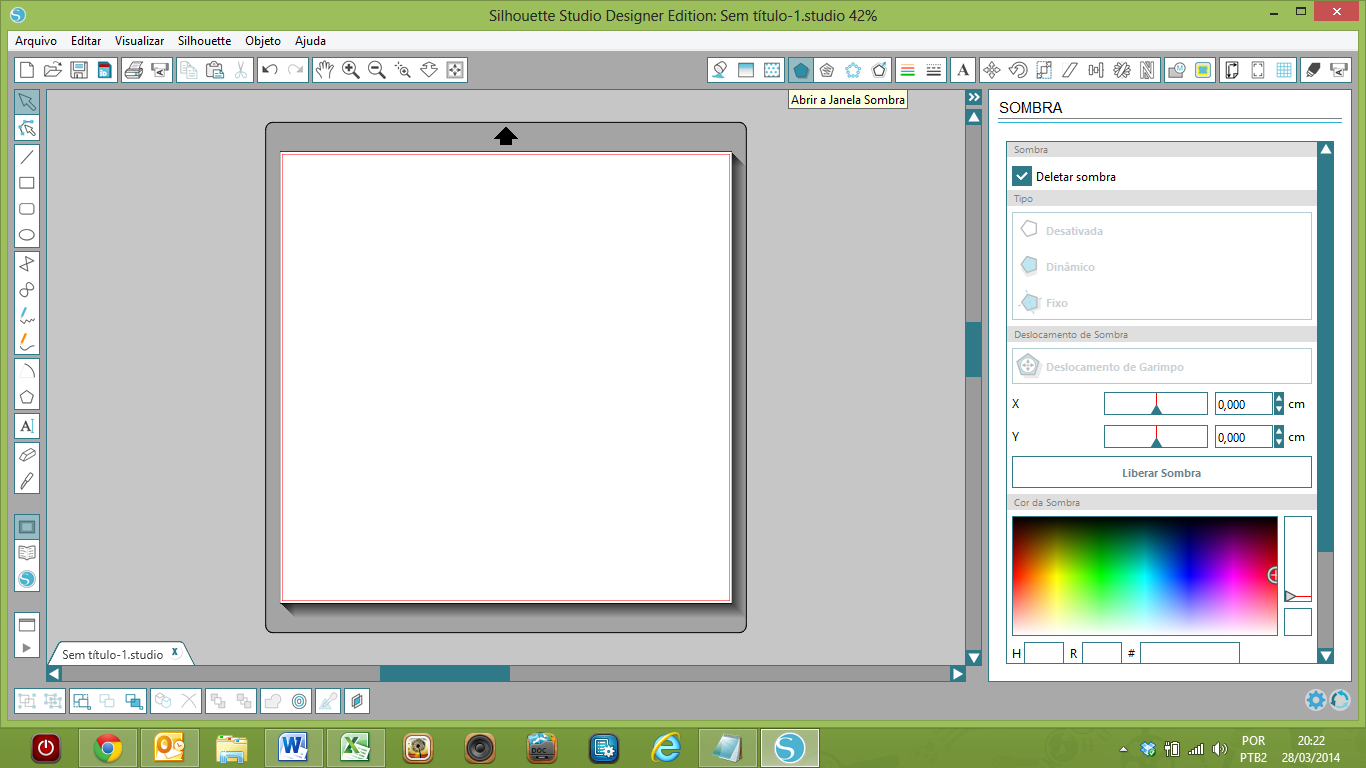The image size is (1366, 768).
Task: Click the Y offset value field
Action: pyautogui.click(x=1243, y=437)
